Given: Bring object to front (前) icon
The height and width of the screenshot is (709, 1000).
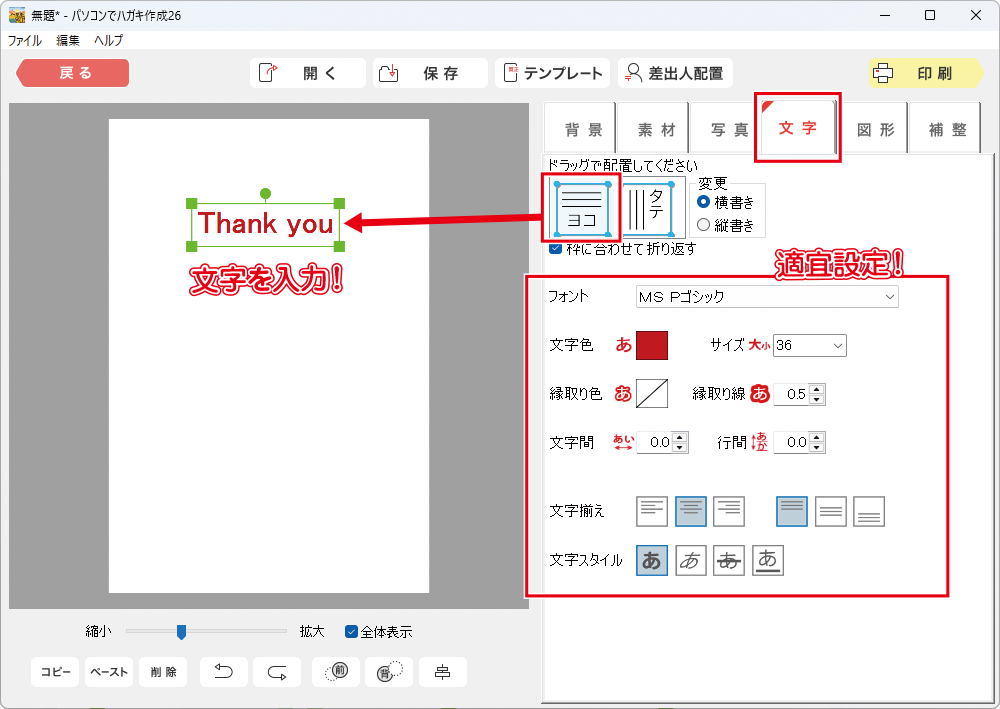Looking at the screenshot, I should click(336, 672).
